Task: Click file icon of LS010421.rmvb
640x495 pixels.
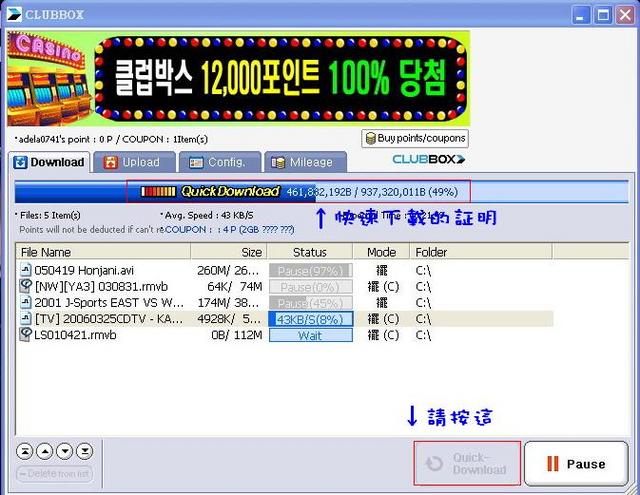Action: [x=26, y=334]
